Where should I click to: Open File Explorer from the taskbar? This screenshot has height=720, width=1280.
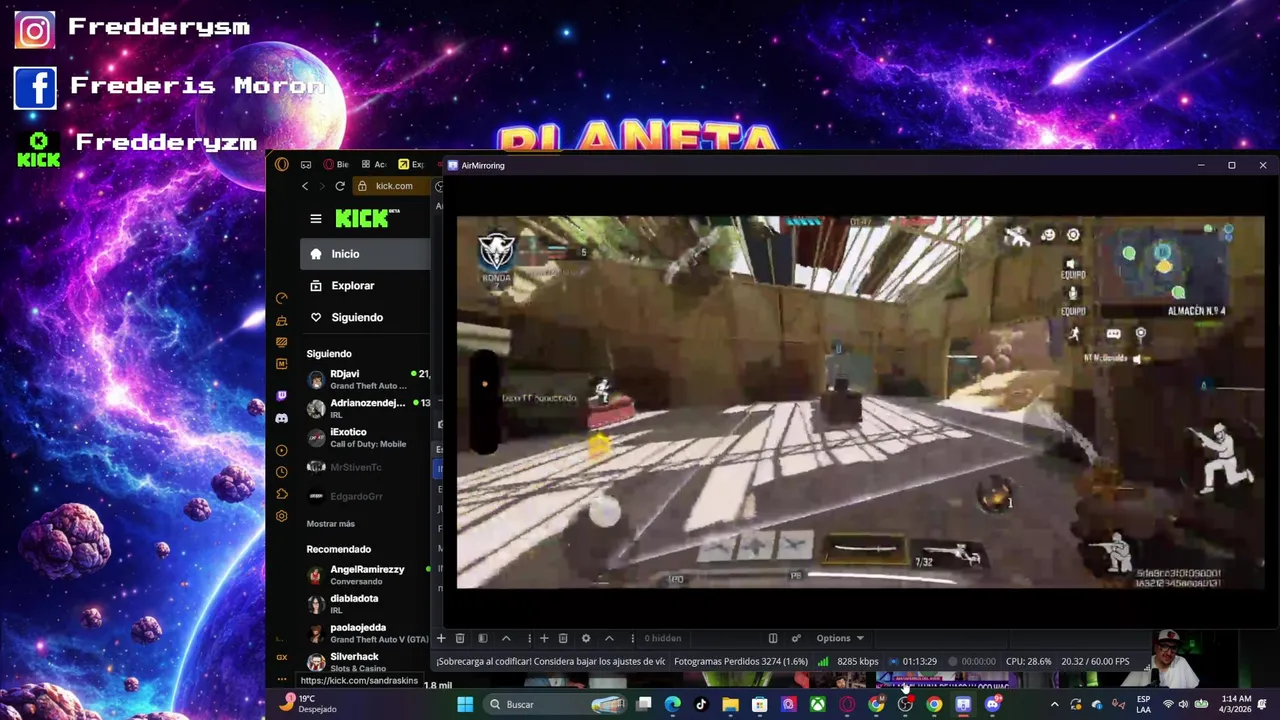[x=731, y=704]
